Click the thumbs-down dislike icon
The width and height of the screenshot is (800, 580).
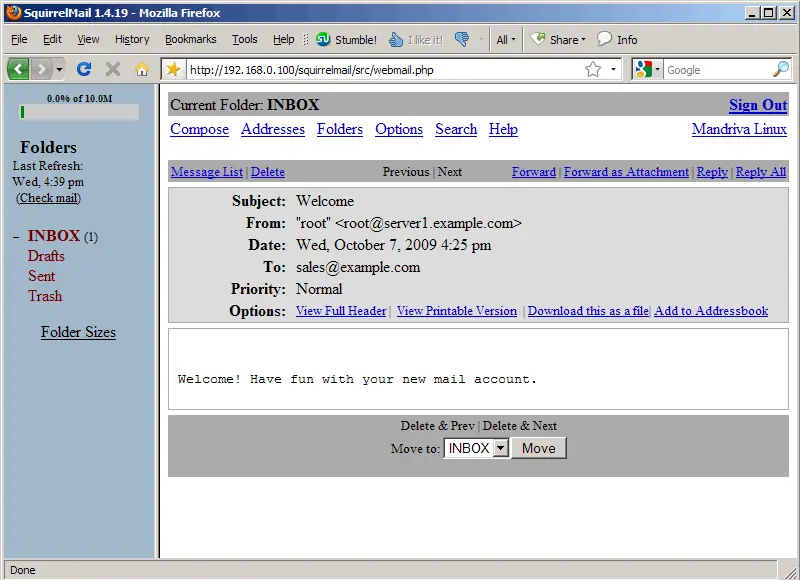click(462, 39)
